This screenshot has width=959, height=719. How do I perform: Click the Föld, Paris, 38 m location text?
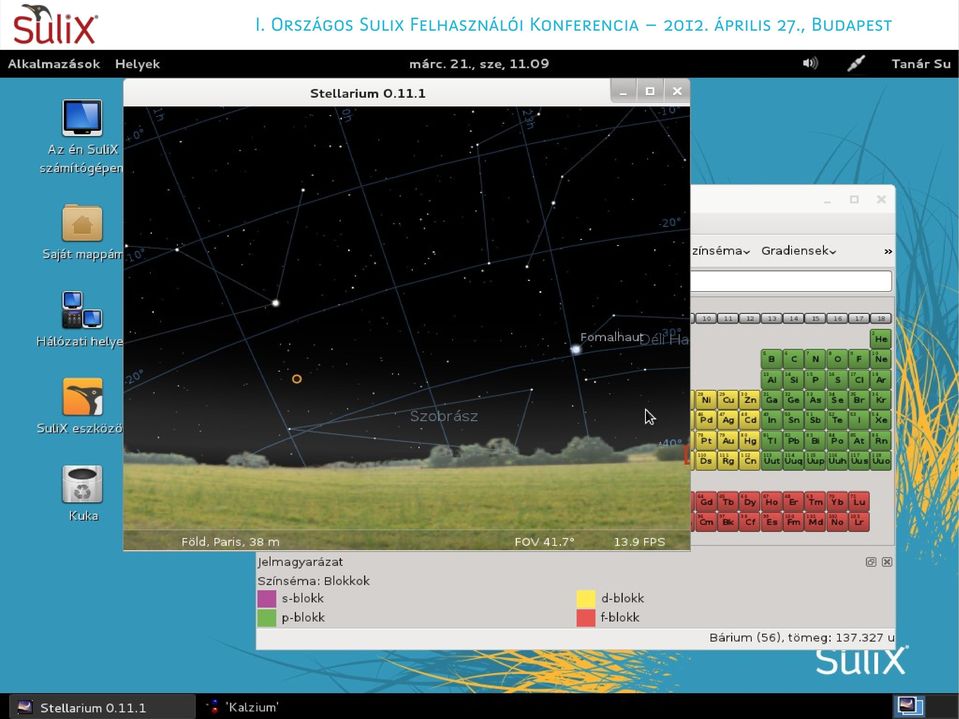coord(231,542)
